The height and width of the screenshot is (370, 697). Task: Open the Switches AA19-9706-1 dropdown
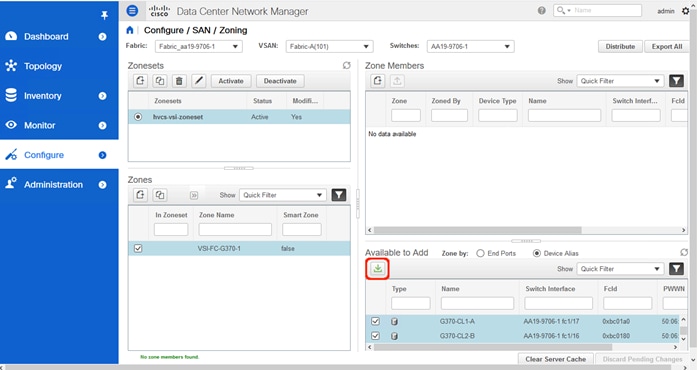470,46
